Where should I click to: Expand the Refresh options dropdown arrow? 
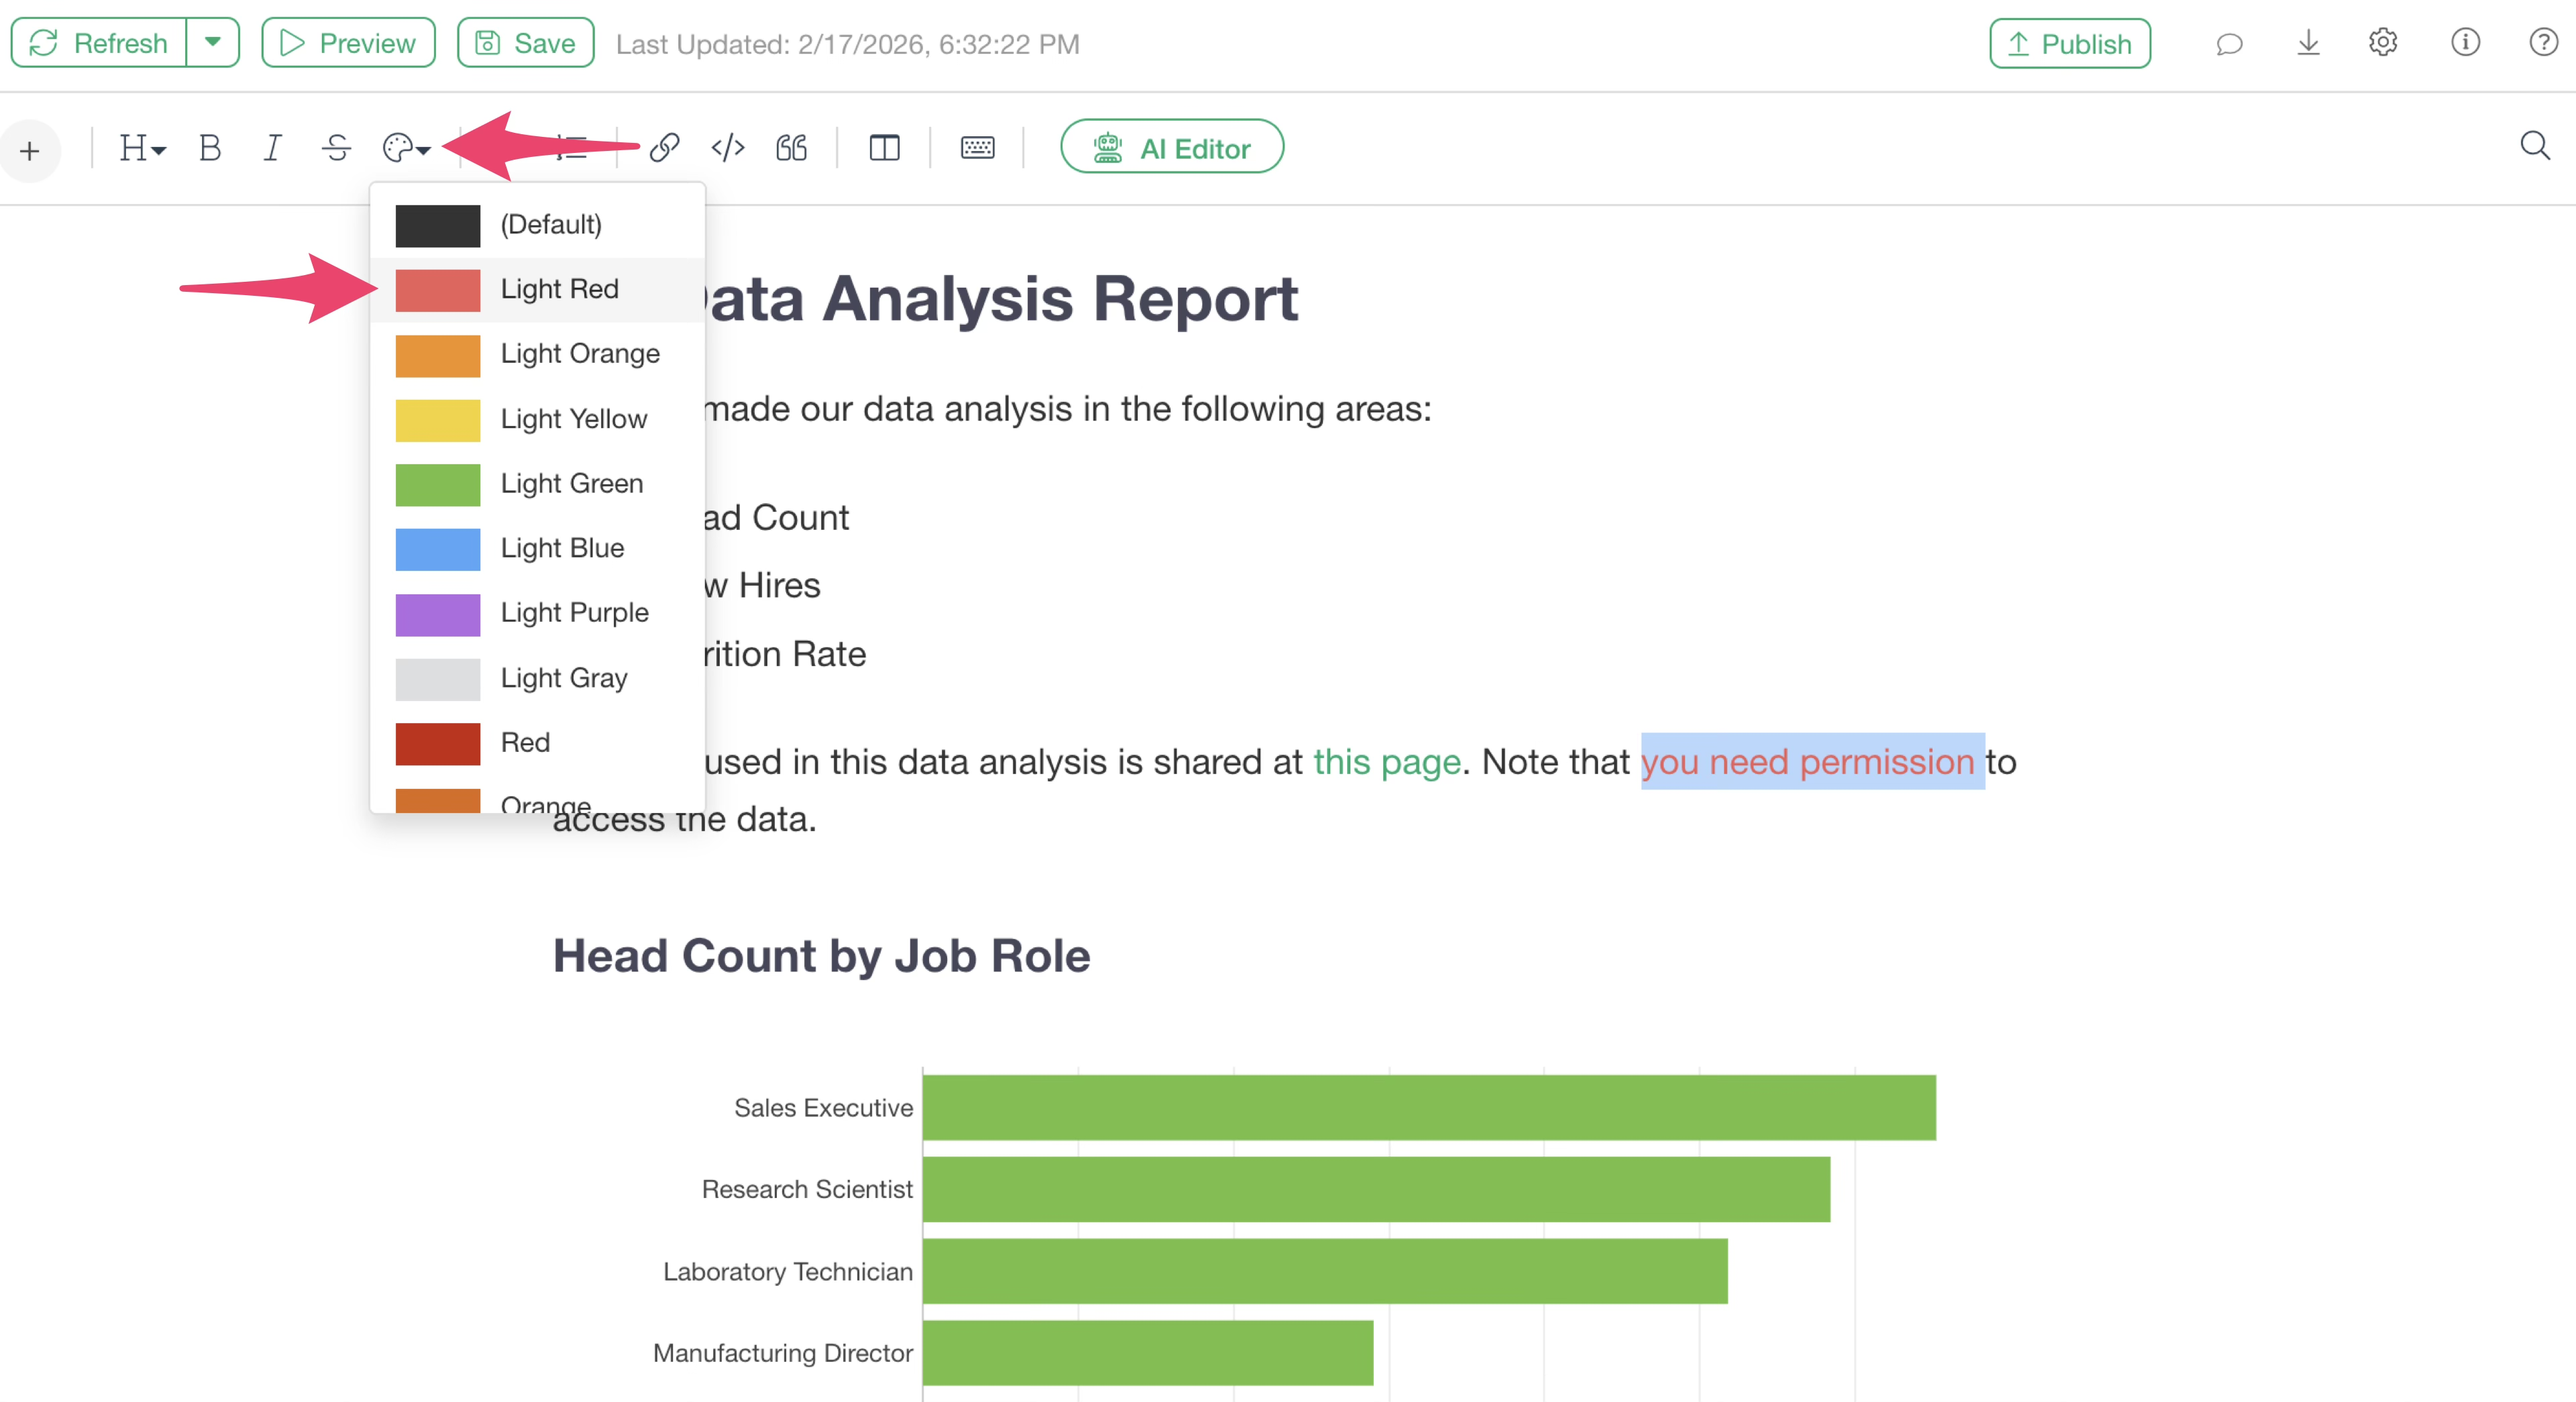click(212, 42)
